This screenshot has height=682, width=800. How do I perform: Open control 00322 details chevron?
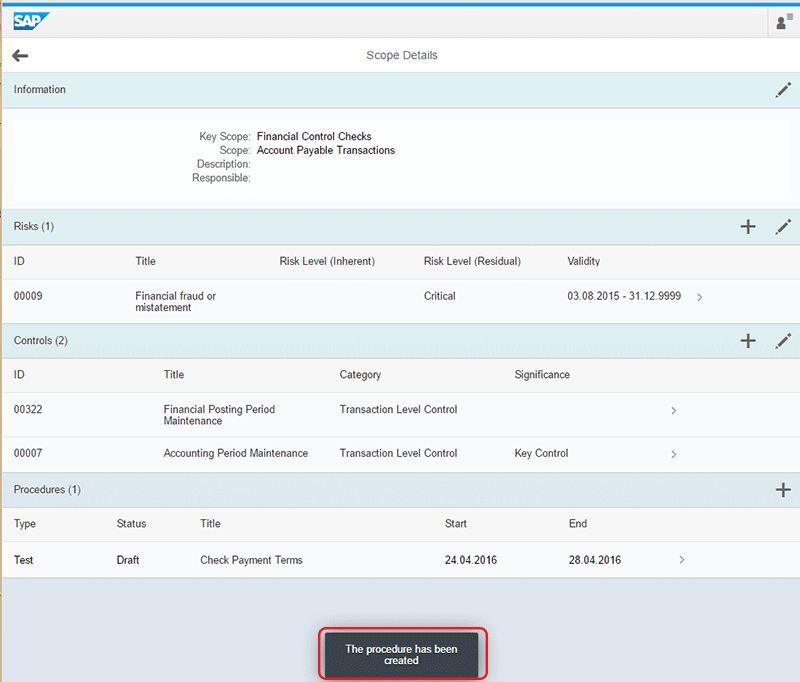[674, 411]
